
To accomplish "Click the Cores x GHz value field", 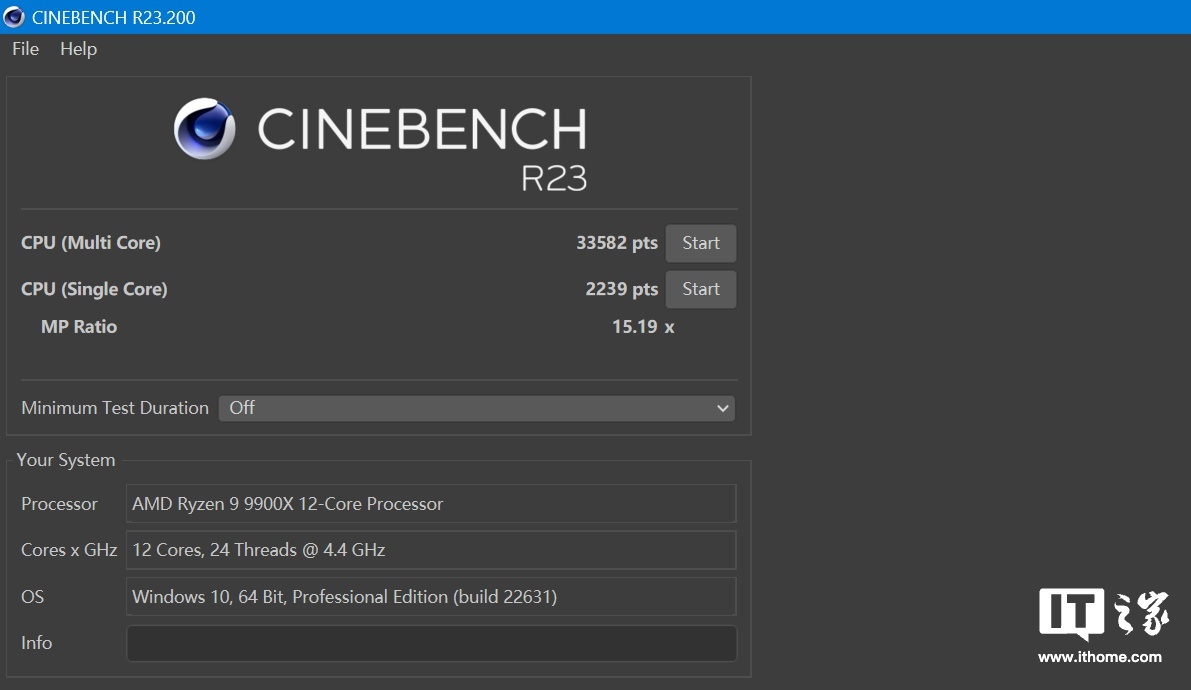I will (x=431, y=550).
